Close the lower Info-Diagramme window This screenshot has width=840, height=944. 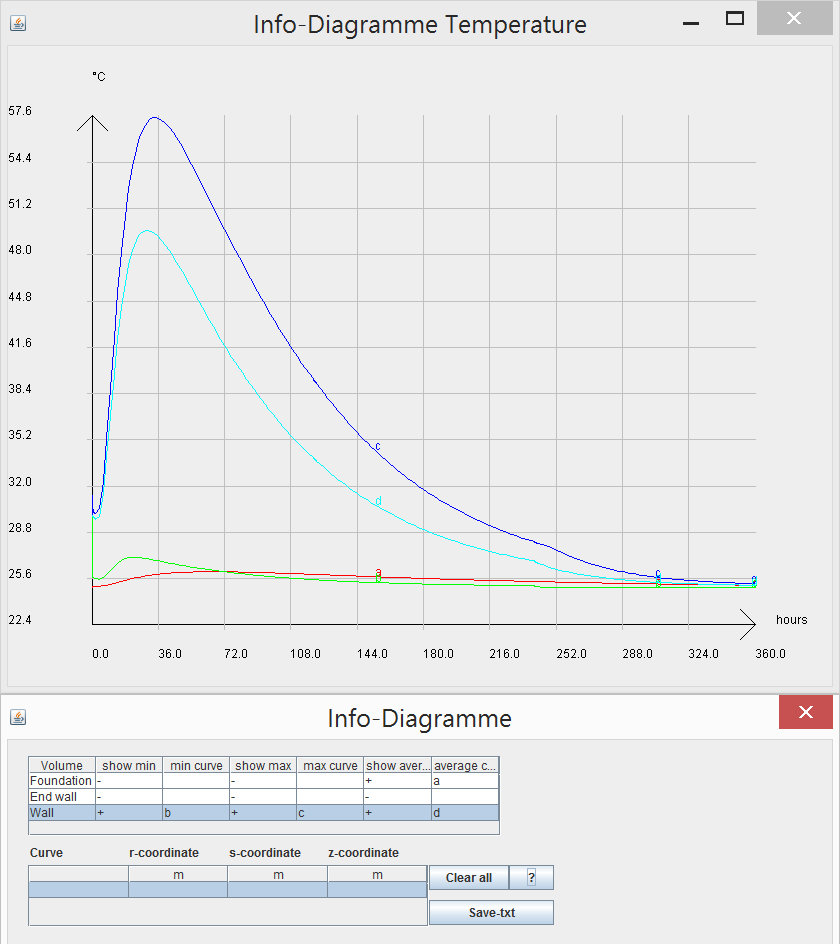[x=806, y=712]
